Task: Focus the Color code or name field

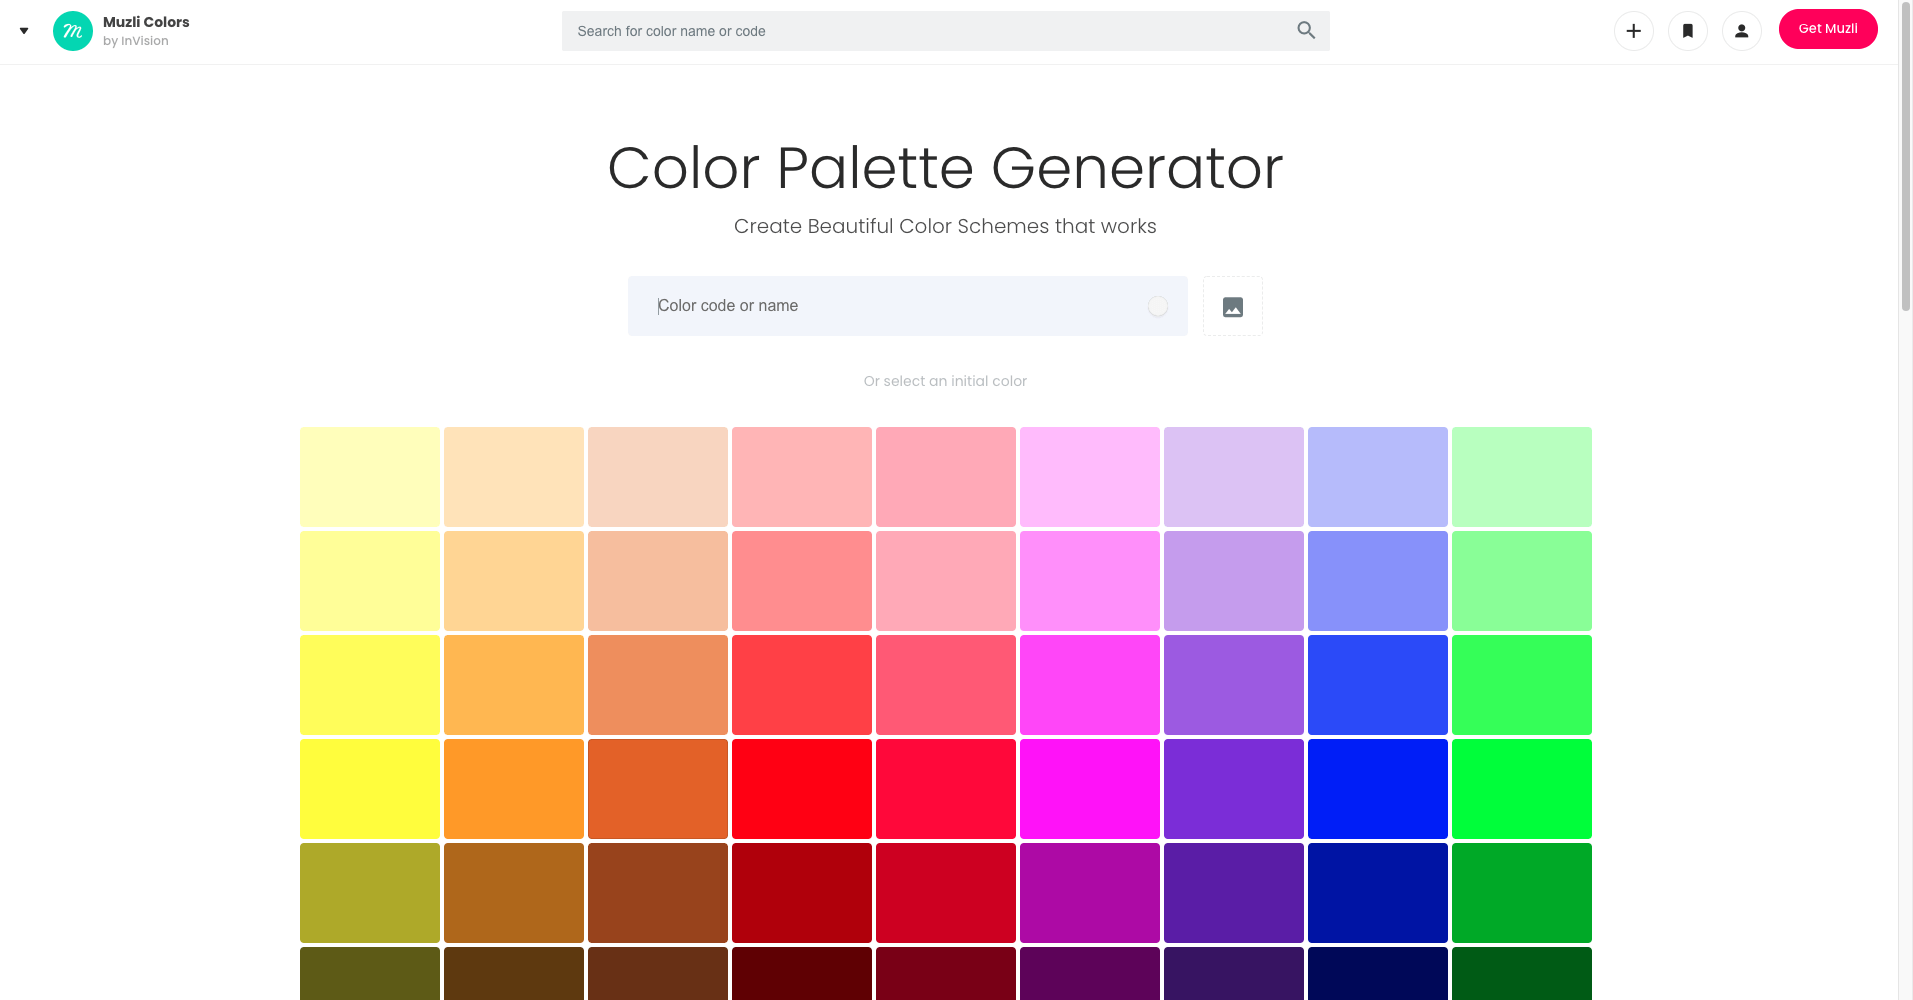Action: [x=908, y=306]
